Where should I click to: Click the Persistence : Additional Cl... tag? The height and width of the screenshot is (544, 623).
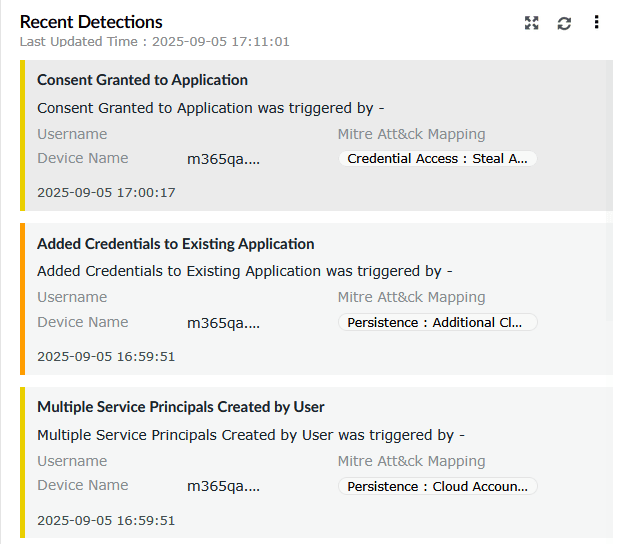(x=437, y=322)
